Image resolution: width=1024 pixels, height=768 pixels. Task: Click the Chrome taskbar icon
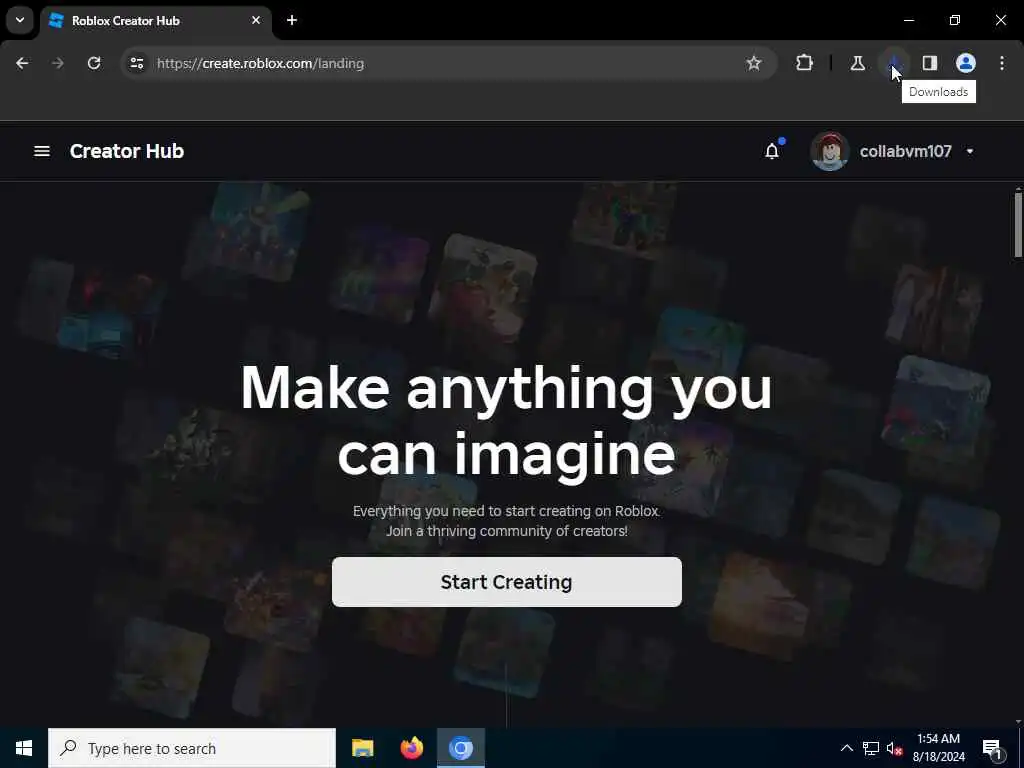(x=460, y=748)
